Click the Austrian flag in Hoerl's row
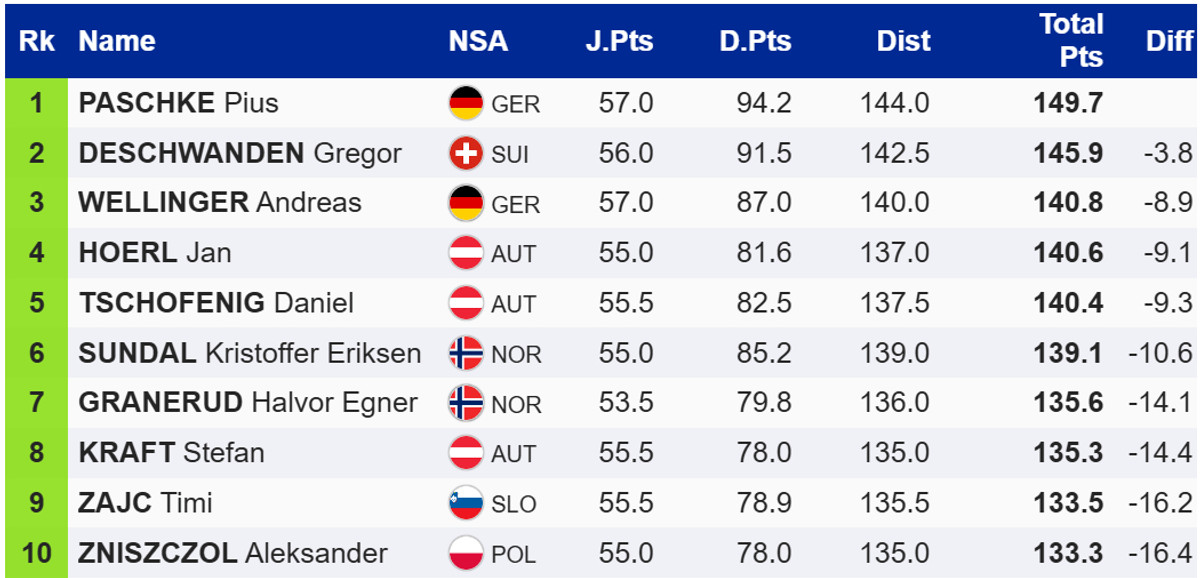 [466, 253]
